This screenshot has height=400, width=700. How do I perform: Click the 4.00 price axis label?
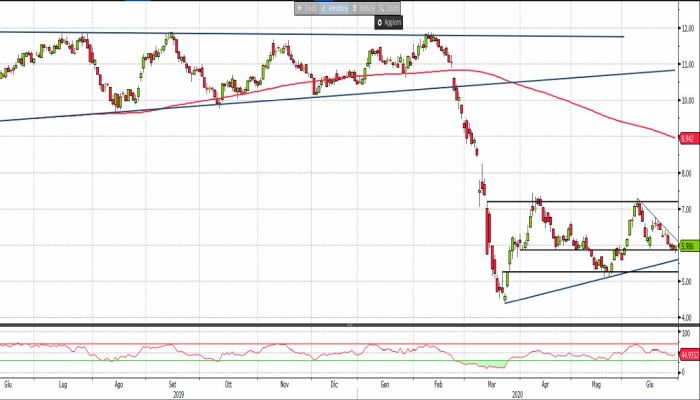[688, 318]
